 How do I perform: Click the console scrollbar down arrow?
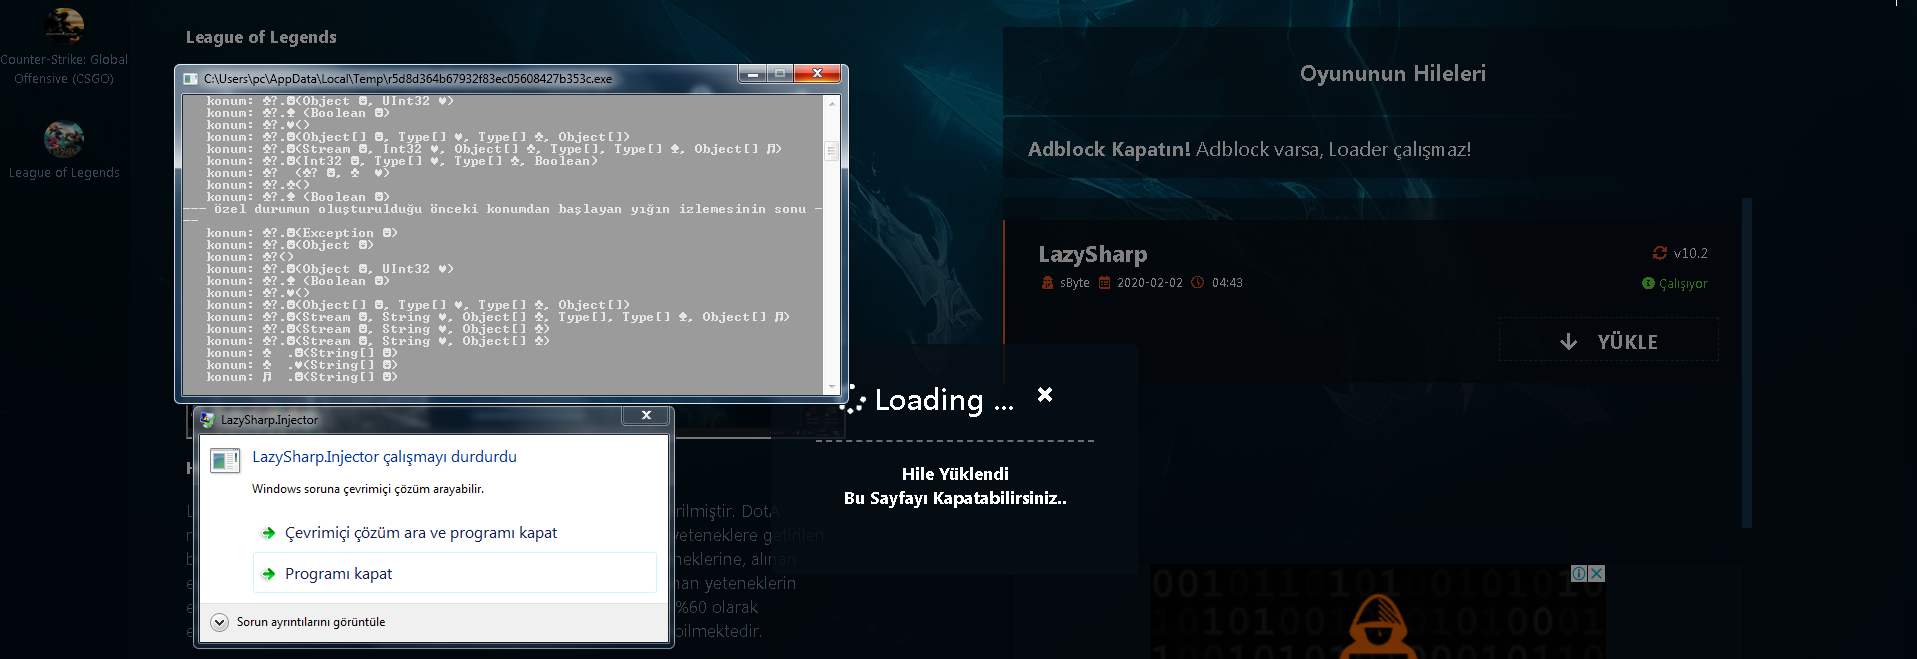831,387
